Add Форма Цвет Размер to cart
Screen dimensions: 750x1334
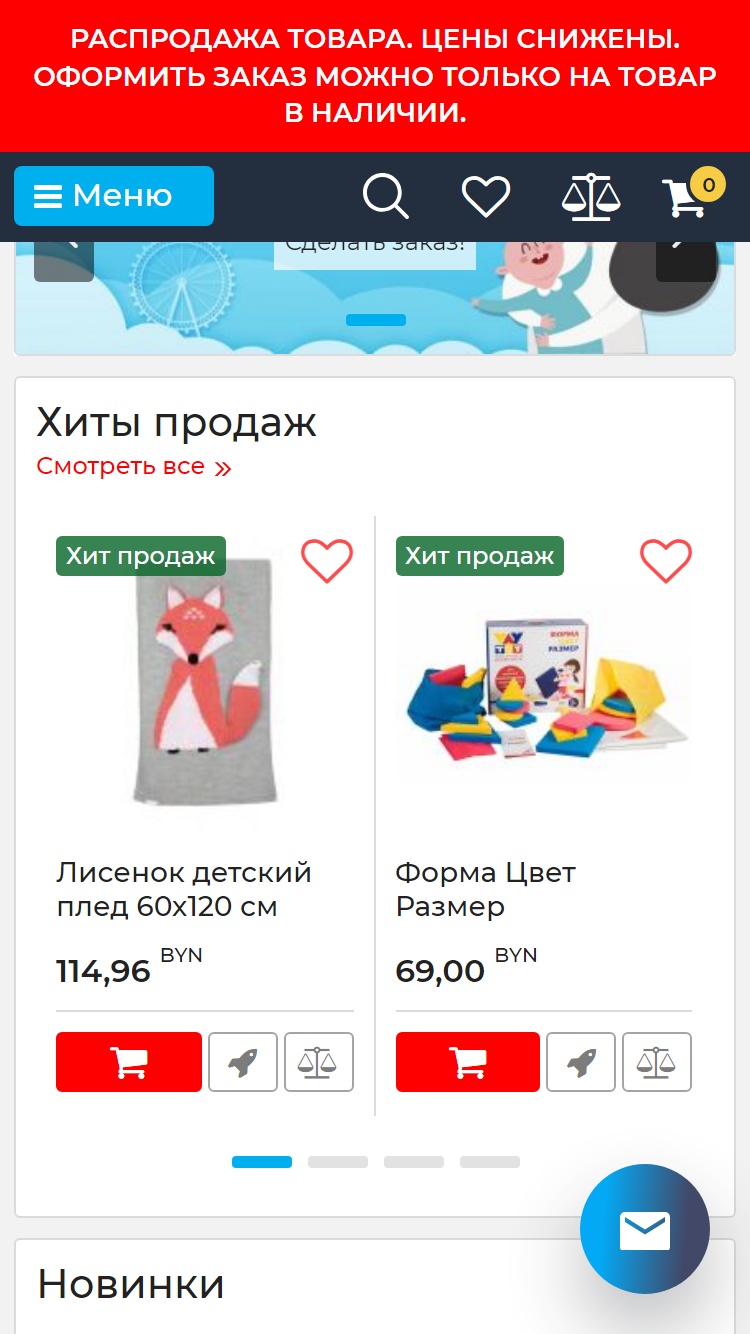tap(468, 1062)
